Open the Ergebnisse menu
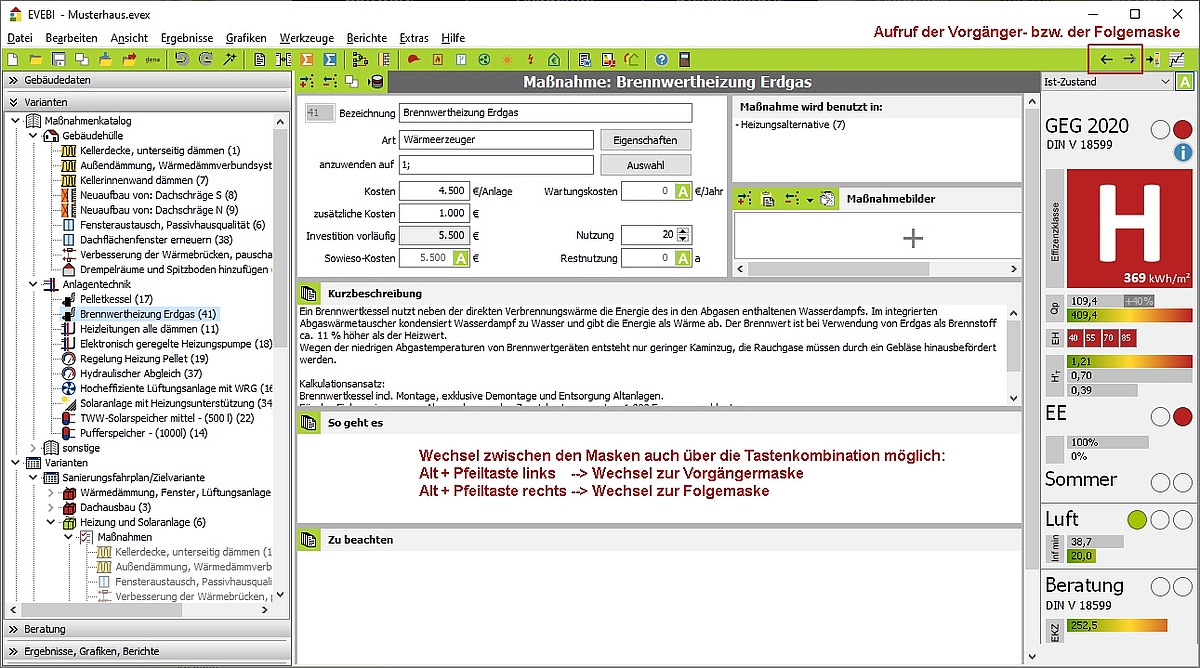Screen dimensions: 1200x668 187,37
